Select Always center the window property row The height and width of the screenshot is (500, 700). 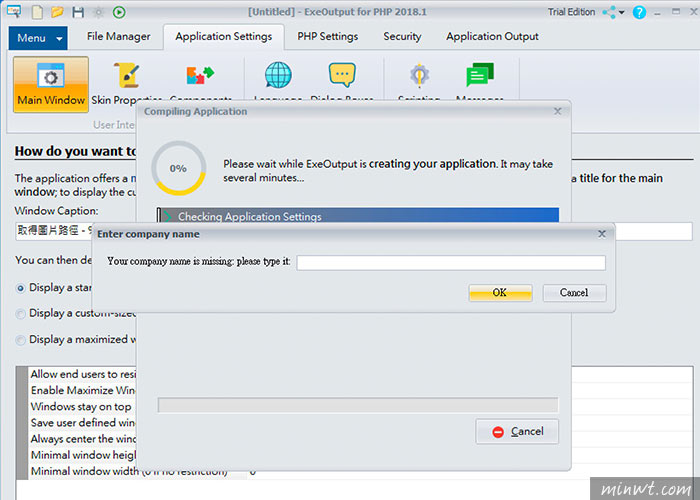pos(83,438)
